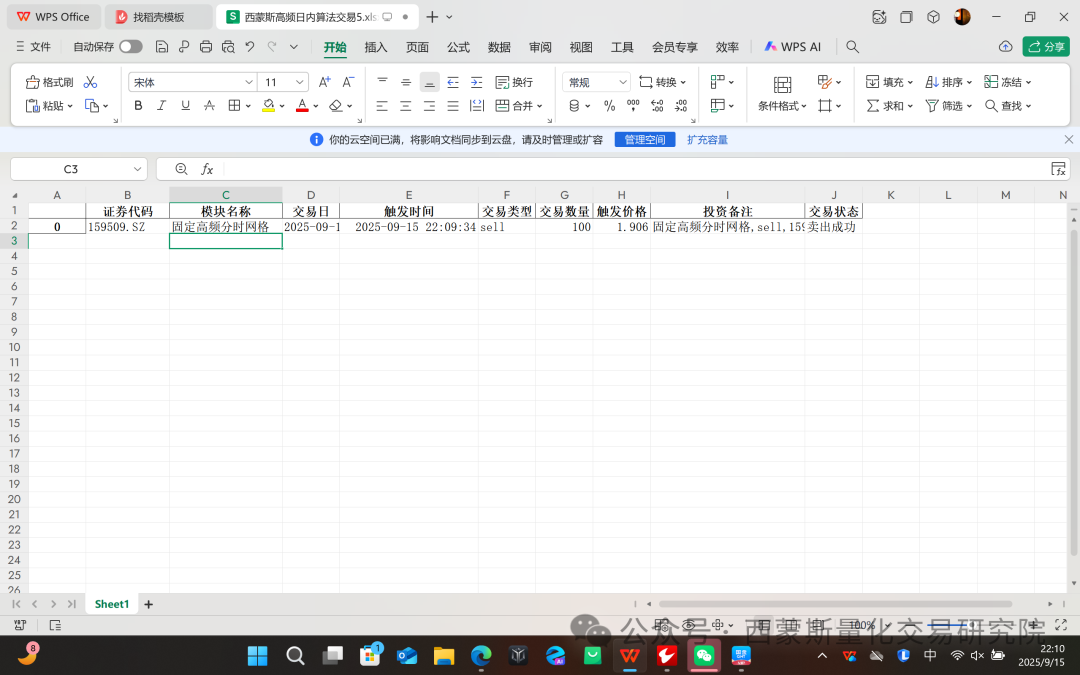The width and height of the screenshot is (1080, 675).
Task: Click the save icon in quick toolbar
Action: pos(162,46)
